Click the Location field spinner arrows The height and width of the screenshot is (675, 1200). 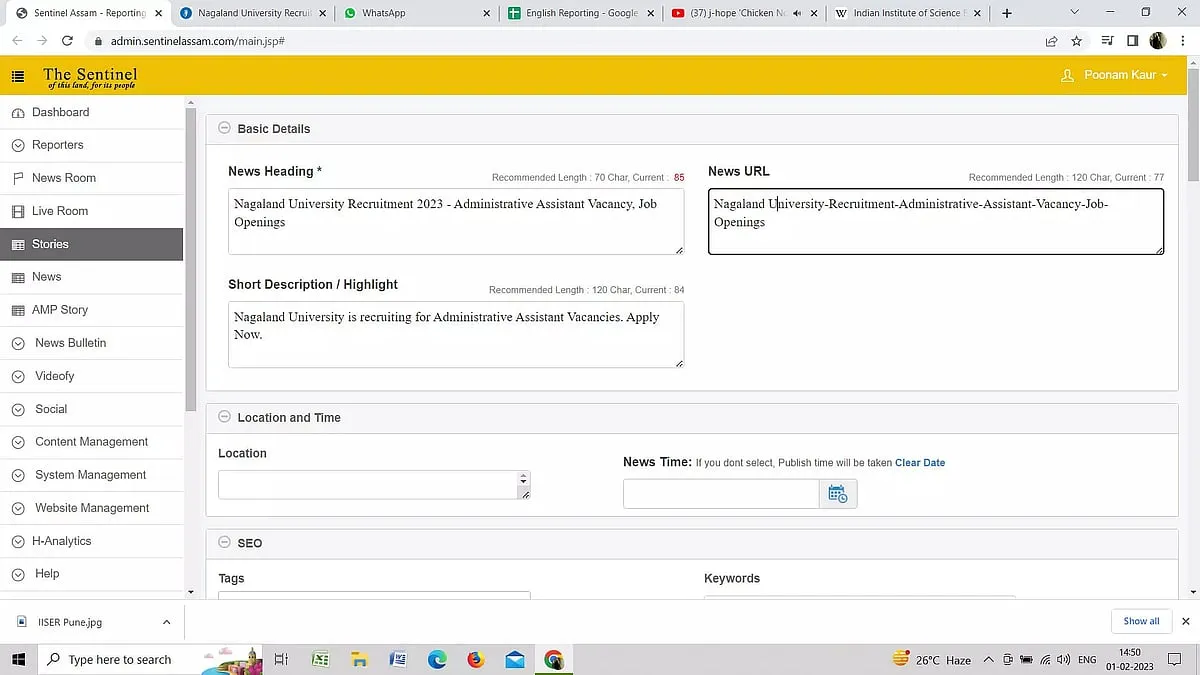(x=523, y=480)
